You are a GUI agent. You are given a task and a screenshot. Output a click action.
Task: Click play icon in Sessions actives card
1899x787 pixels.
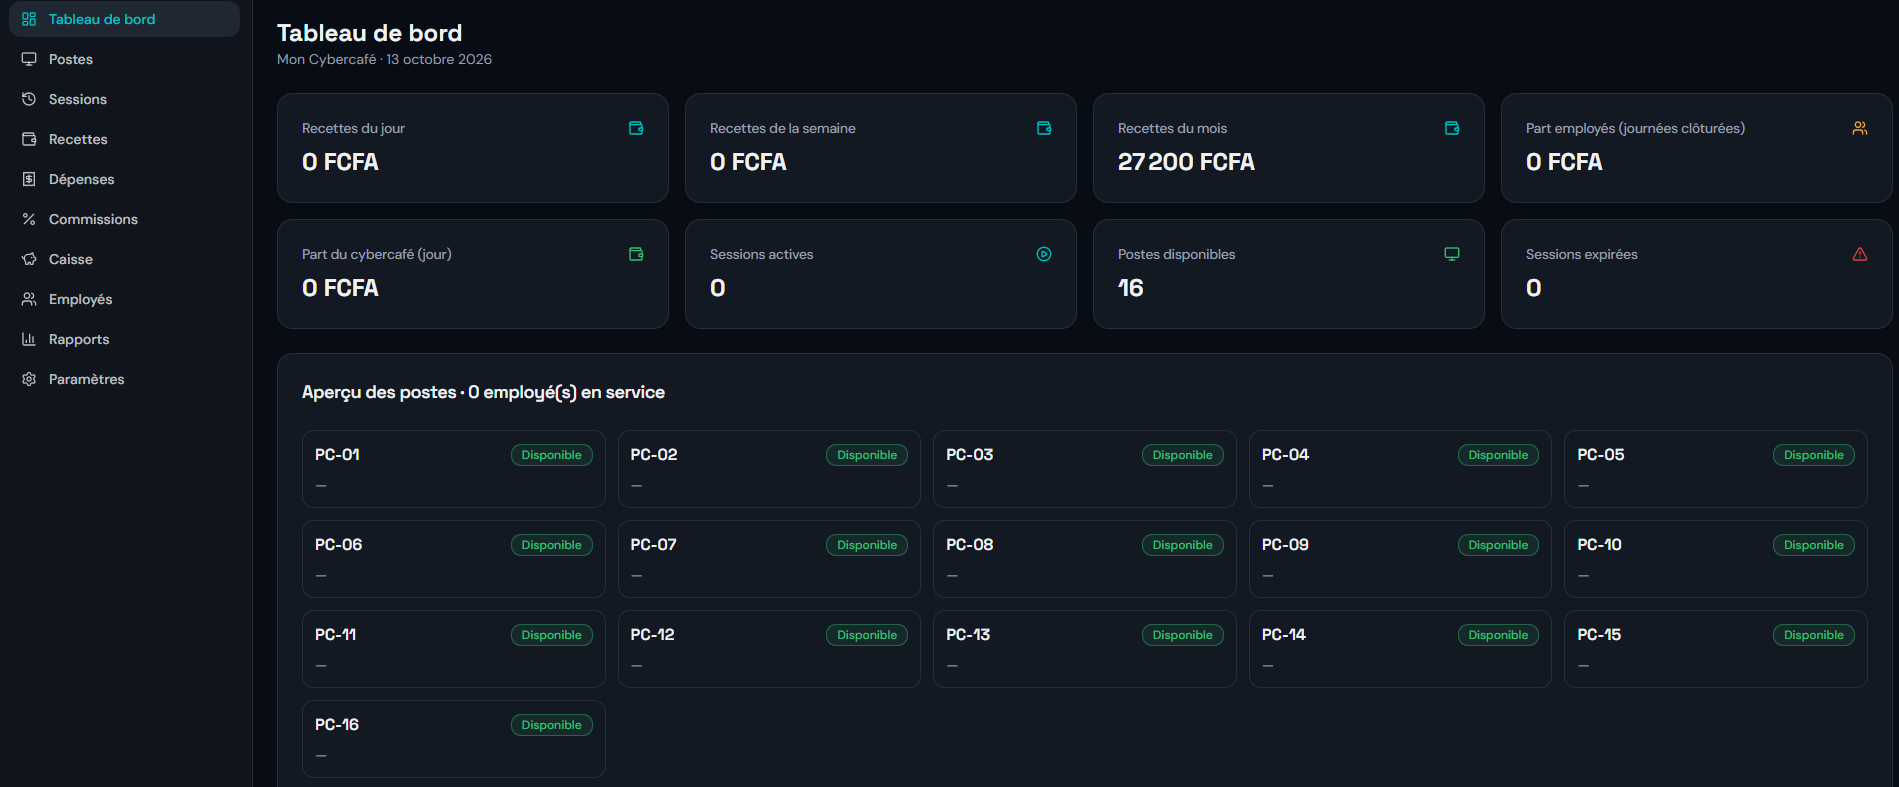pyautogui.click(x=1044, y=254)
